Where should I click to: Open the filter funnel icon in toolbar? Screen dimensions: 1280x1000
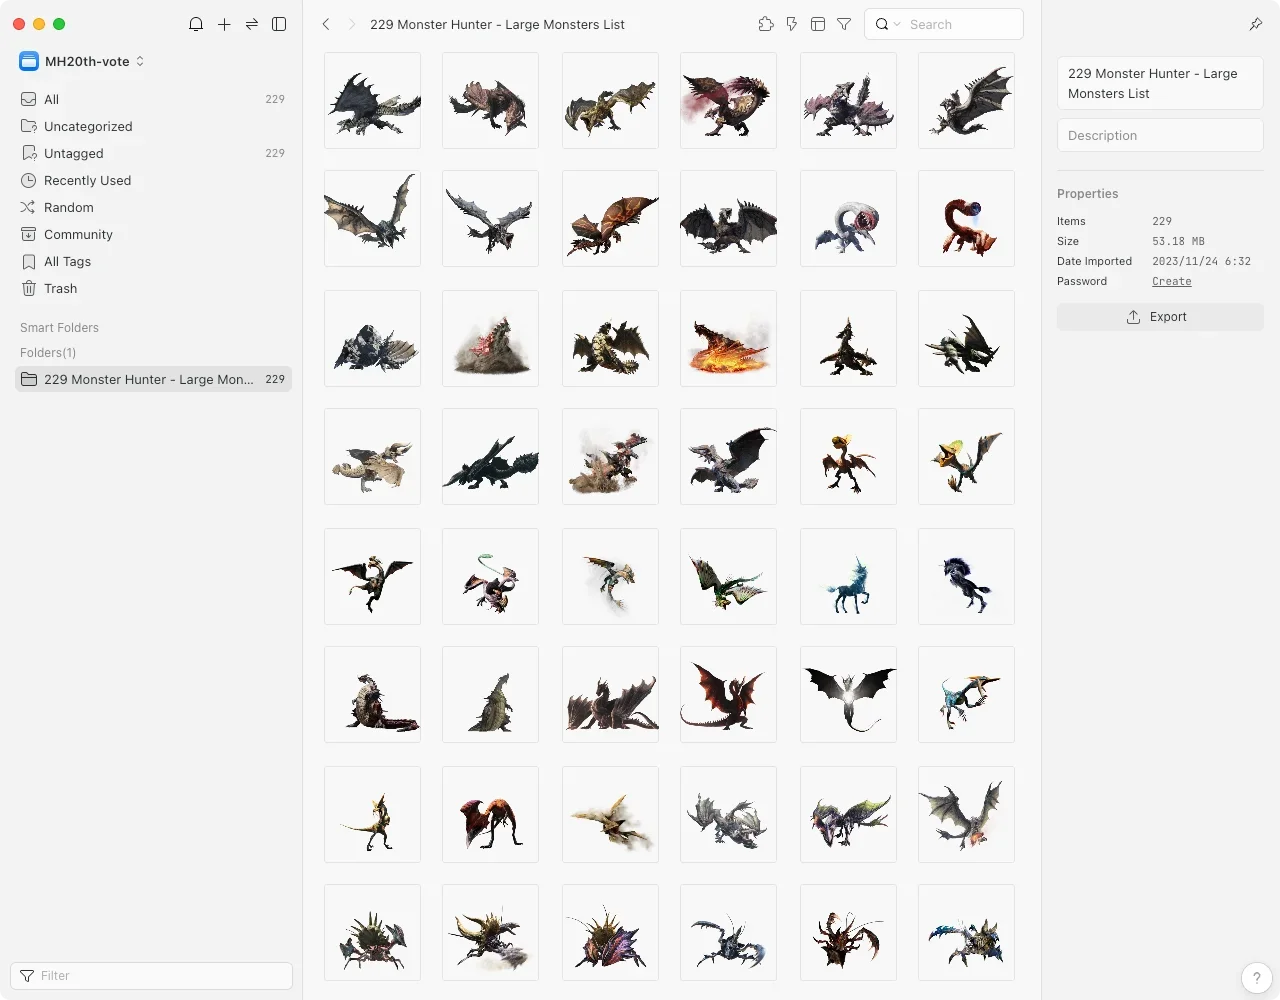844,24
